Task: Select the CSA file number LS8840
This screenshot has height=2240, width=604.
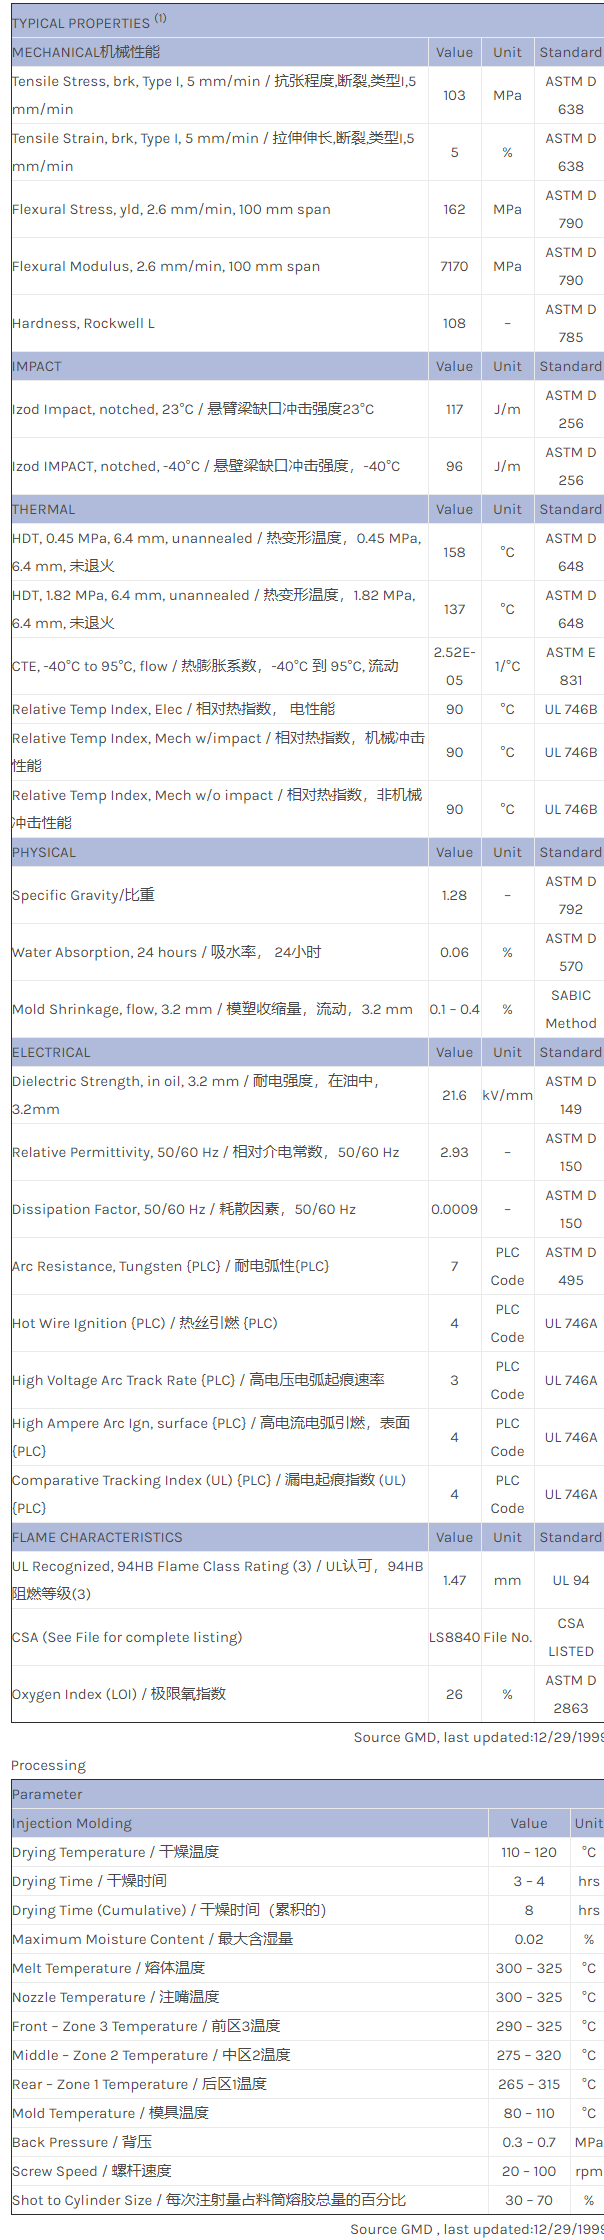Action: click(x=454, y=1638)
